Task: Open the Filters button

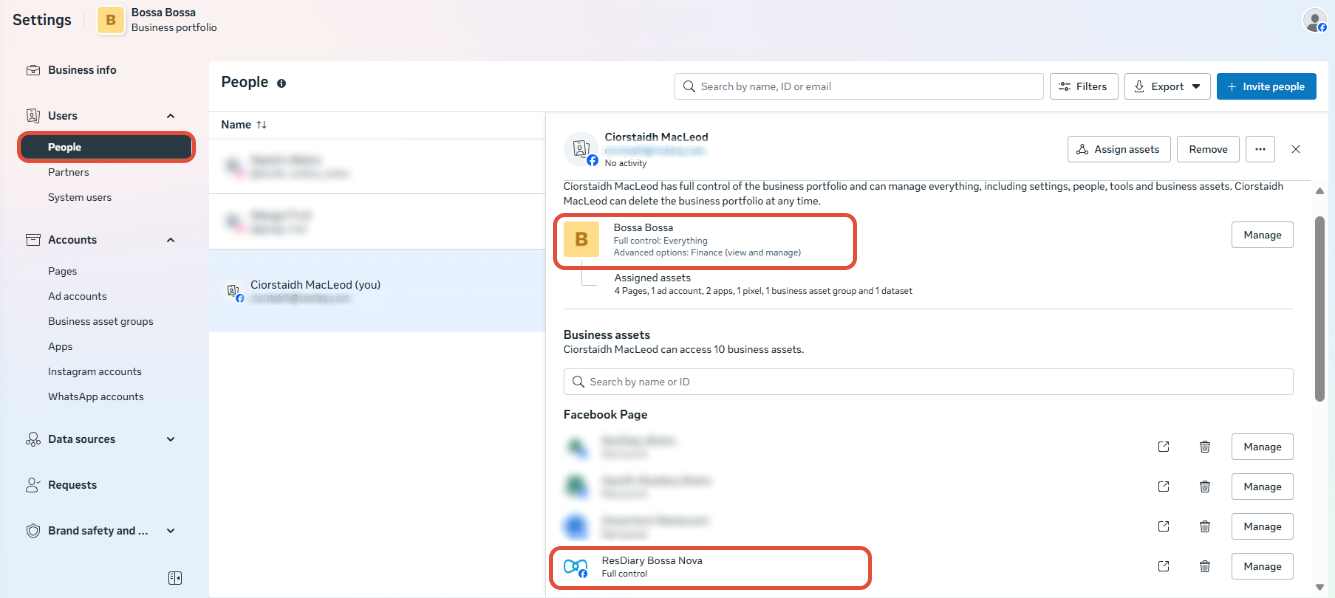Action: (1084, 86)
